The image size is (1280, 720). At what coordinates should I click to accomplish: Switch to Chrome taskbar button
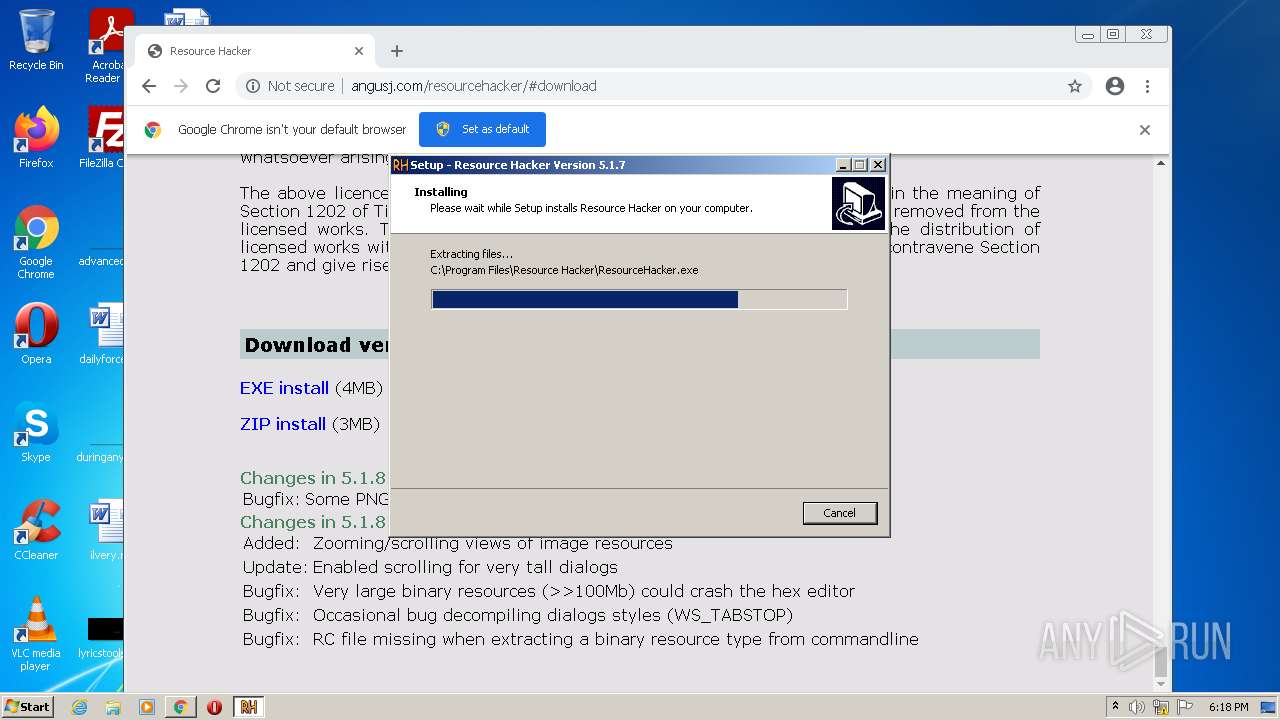coord(181,707)
